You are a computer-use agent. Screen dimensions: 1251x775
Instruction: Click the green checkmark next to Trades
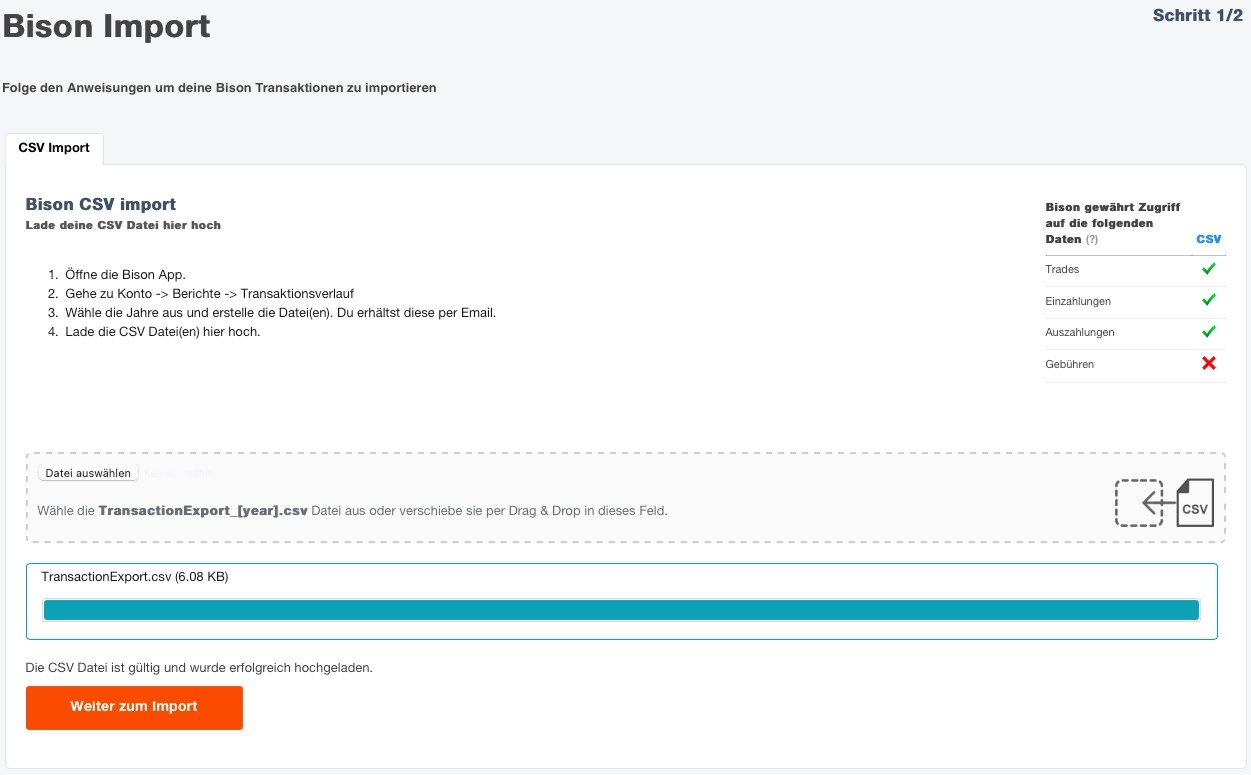(1208, 269)
